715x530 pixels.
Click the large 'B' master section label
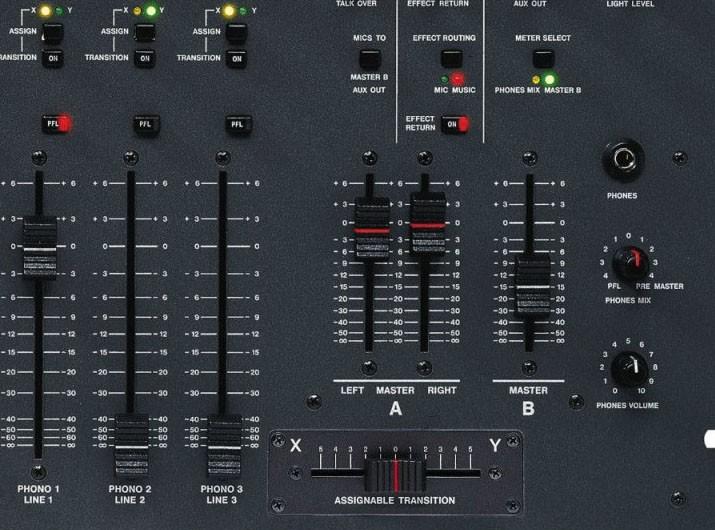pyautogui.click(x=528, y=409)
